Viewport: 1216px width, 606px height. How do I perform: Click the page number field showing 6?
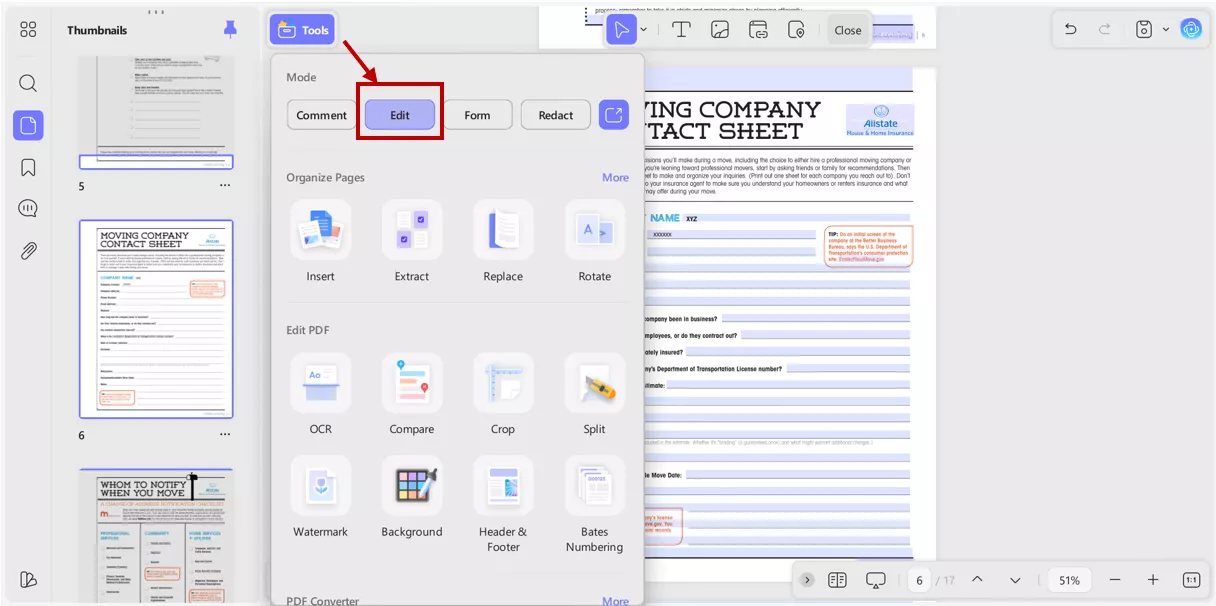(x=918, y=580)
